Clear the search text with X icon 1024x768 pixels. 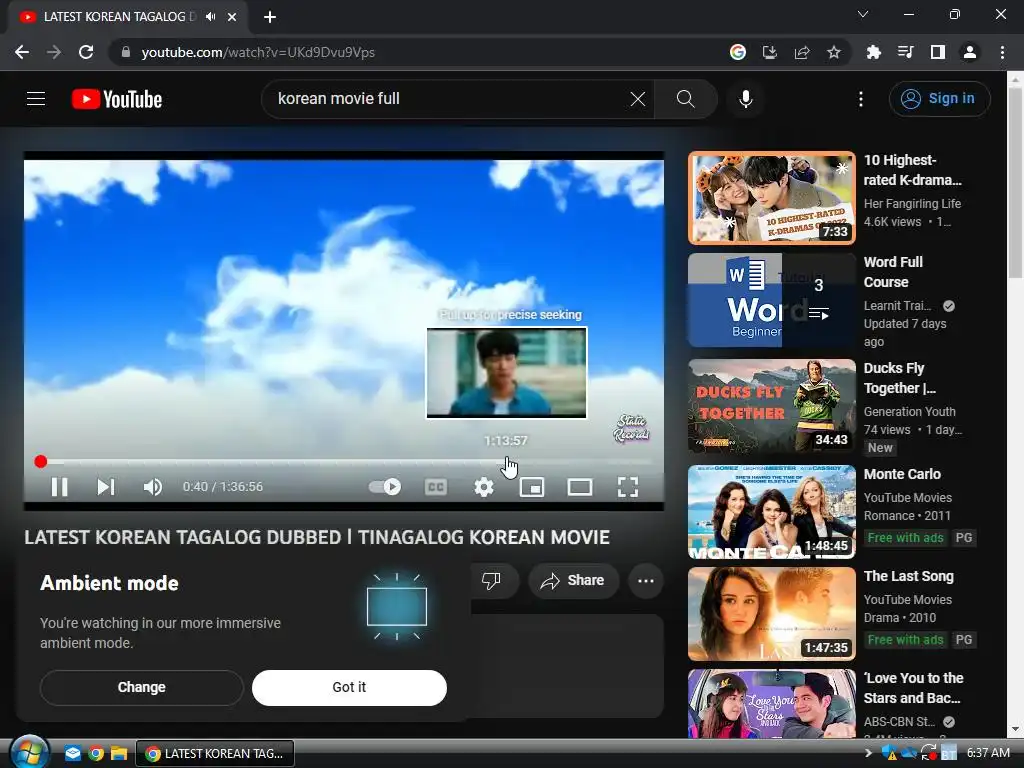pos(637,99)
